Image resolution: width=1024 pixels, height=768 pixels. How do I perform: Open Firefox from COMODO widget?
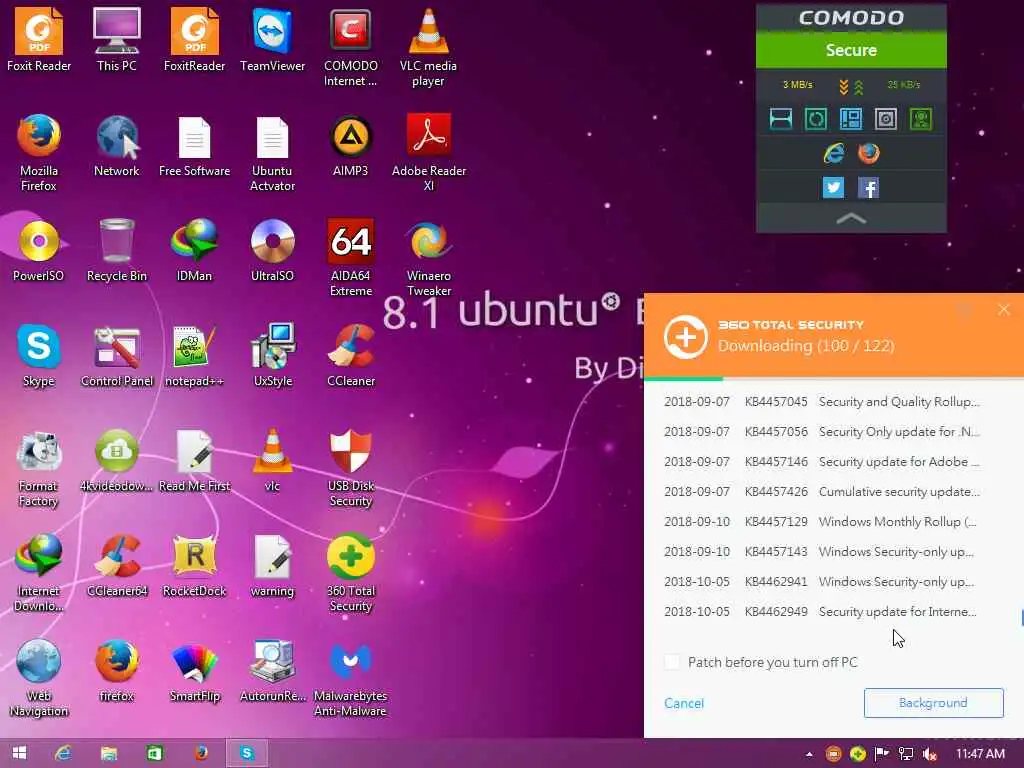click(869, 153)
